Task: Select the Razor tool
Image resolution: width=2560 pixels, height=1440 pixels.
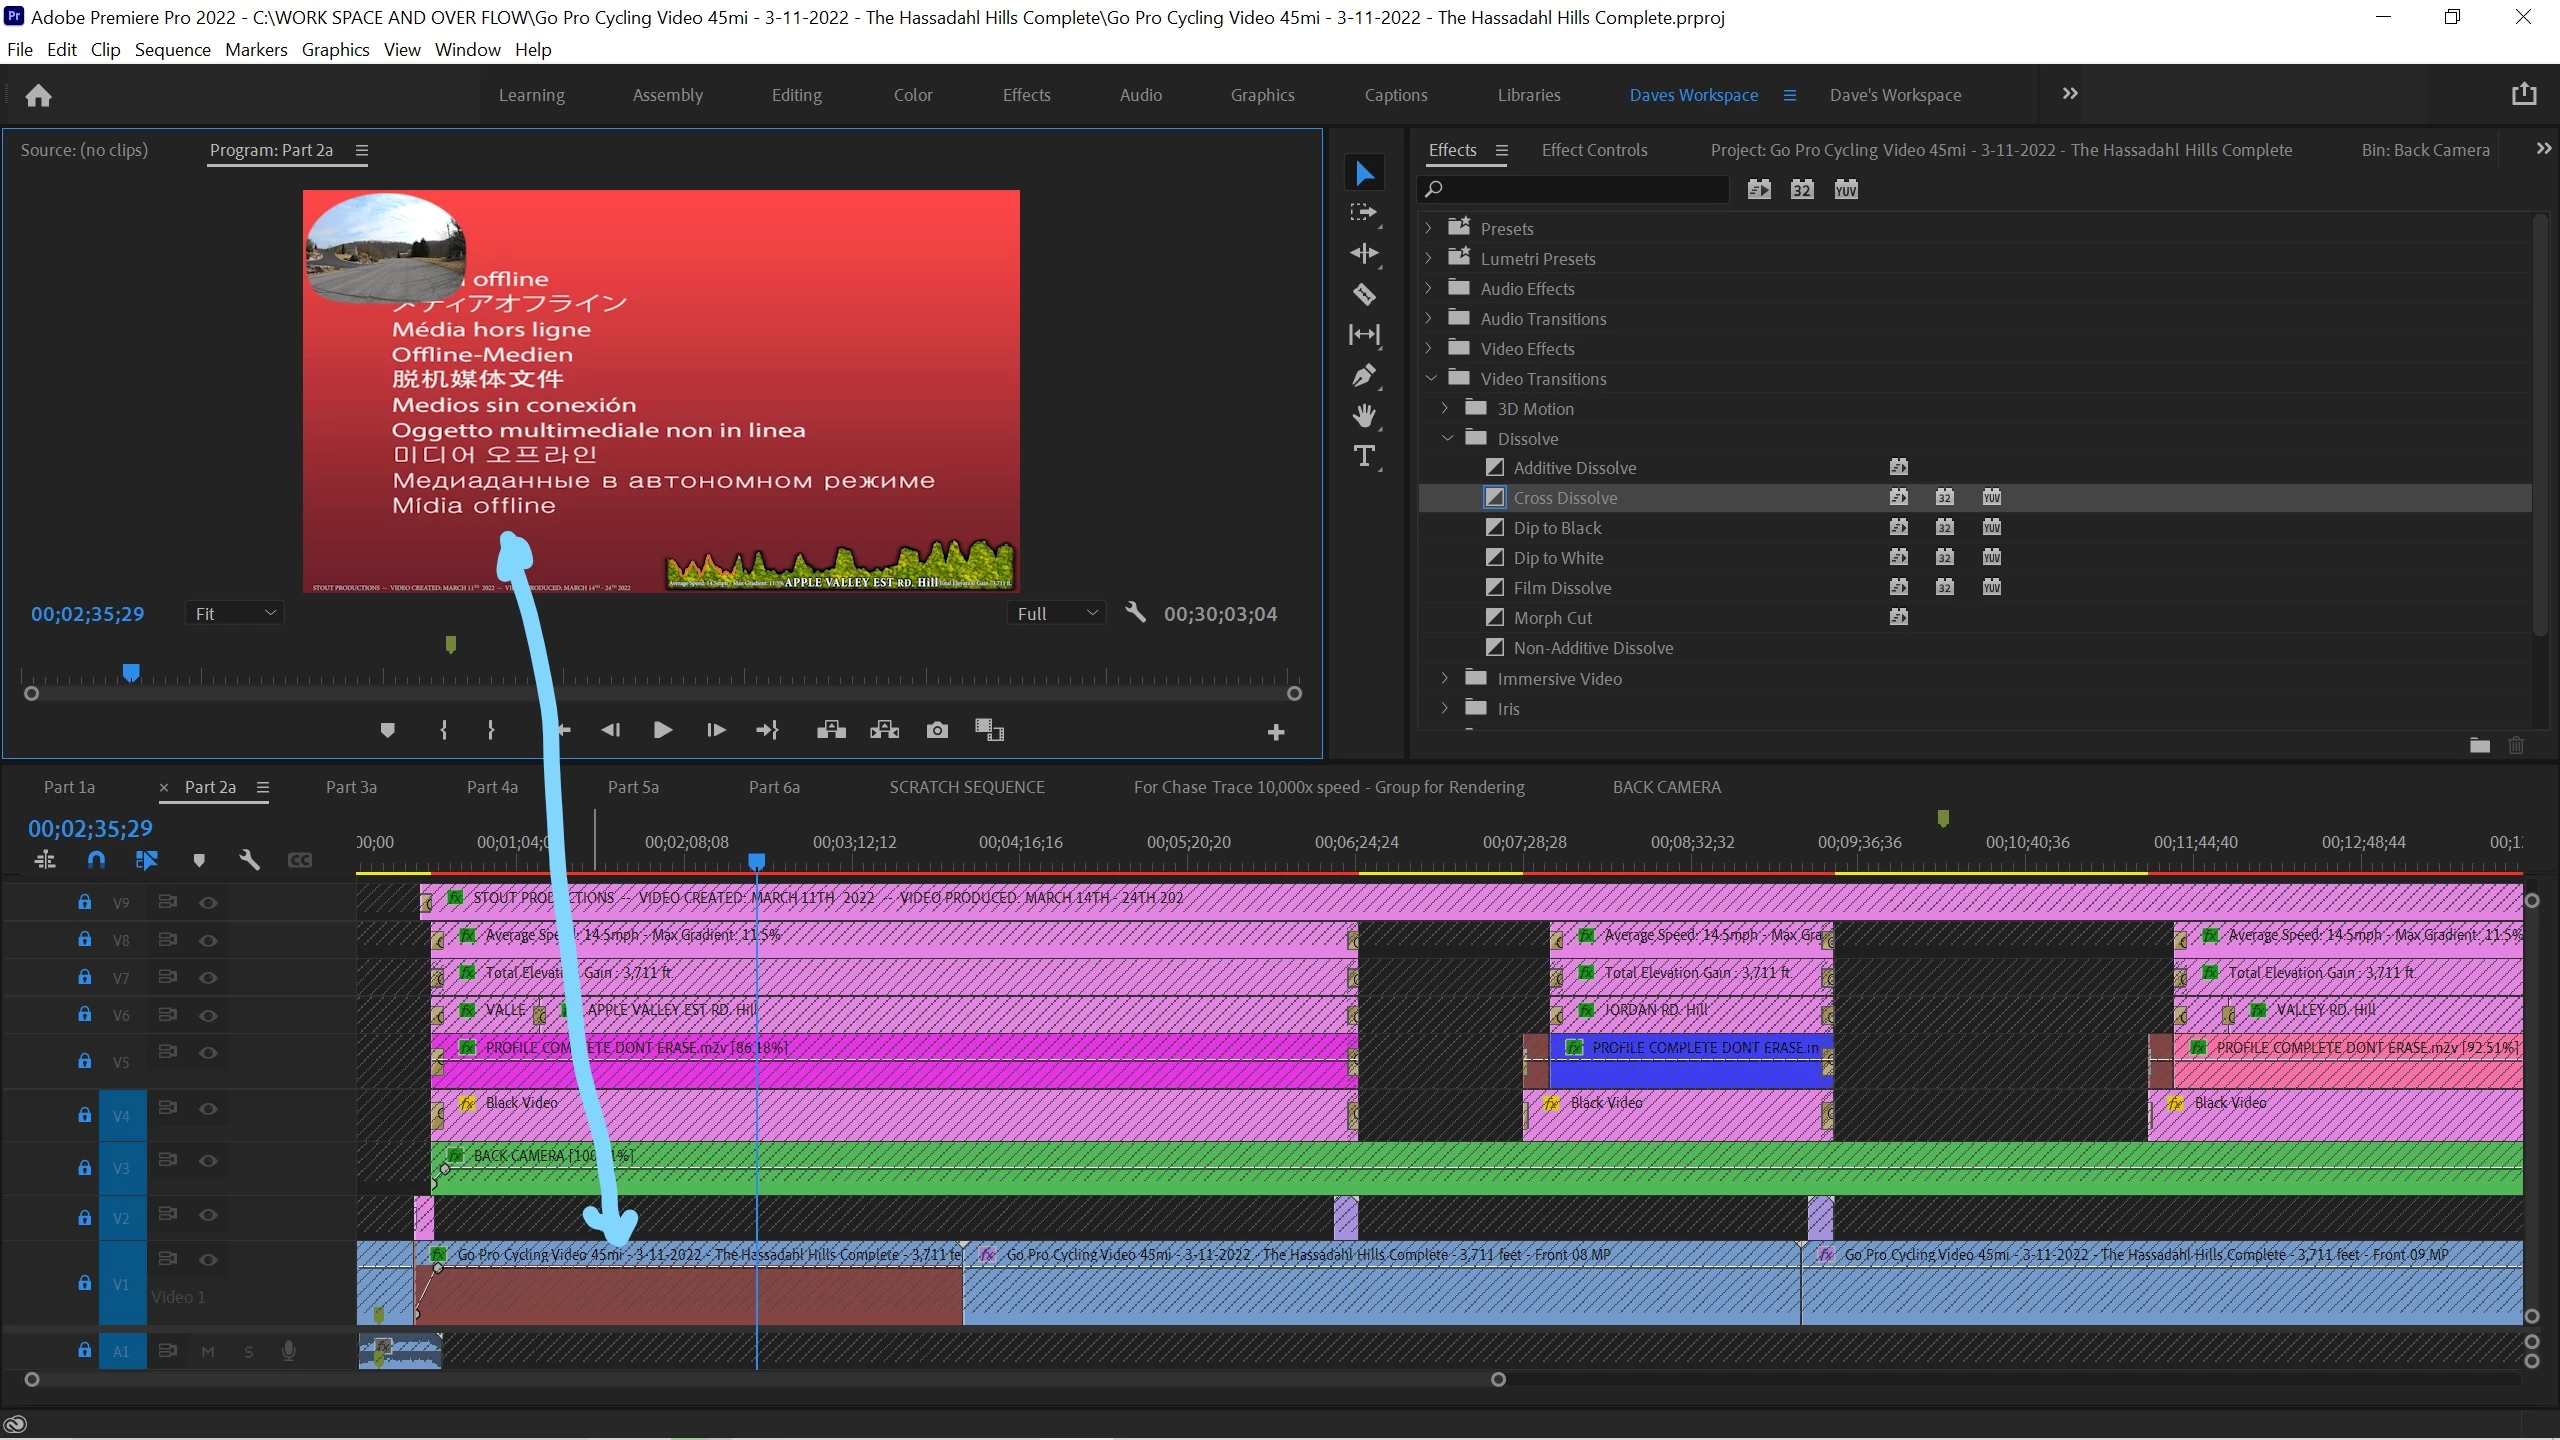Action: tap(1364, 294)
